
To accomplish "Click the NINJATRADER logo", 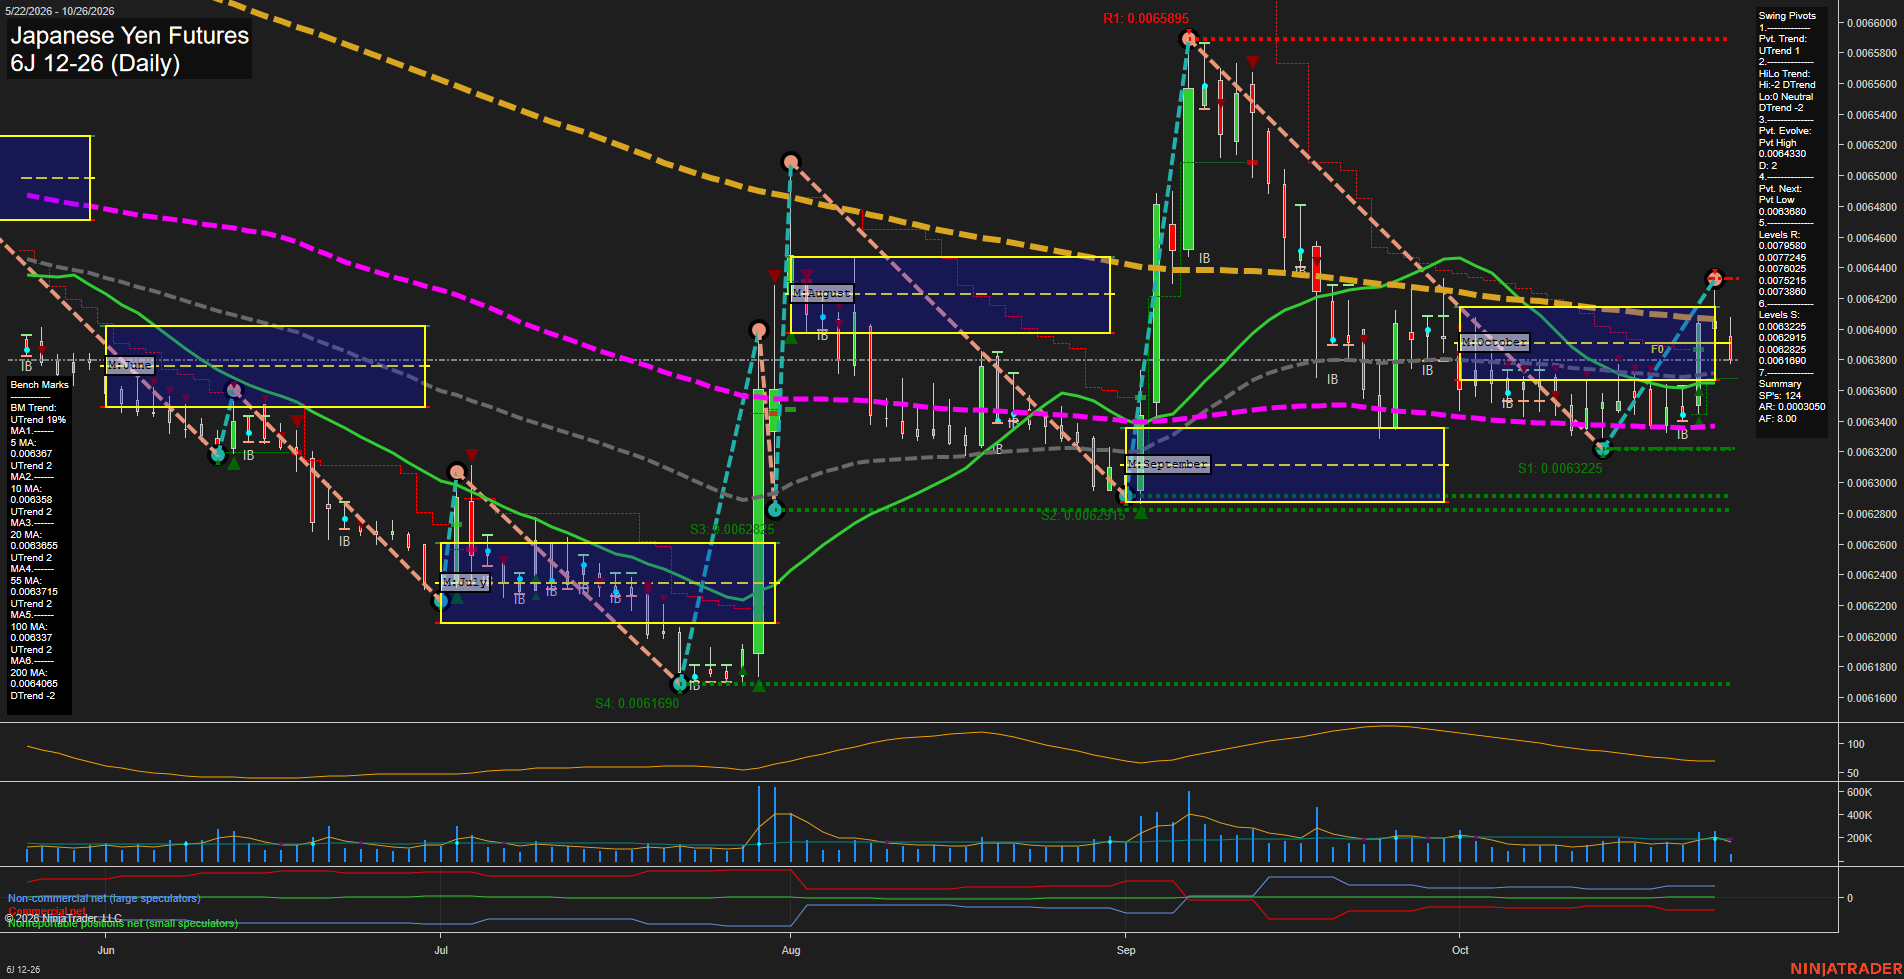I will (1846, 969).
